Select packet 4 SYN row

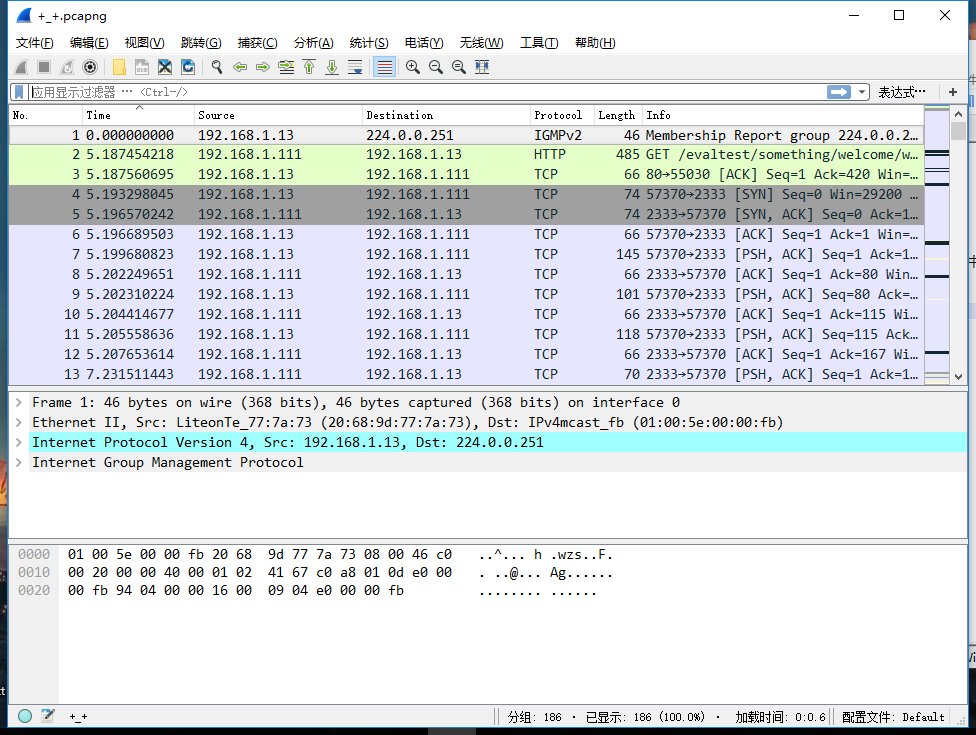coord(466,194)
